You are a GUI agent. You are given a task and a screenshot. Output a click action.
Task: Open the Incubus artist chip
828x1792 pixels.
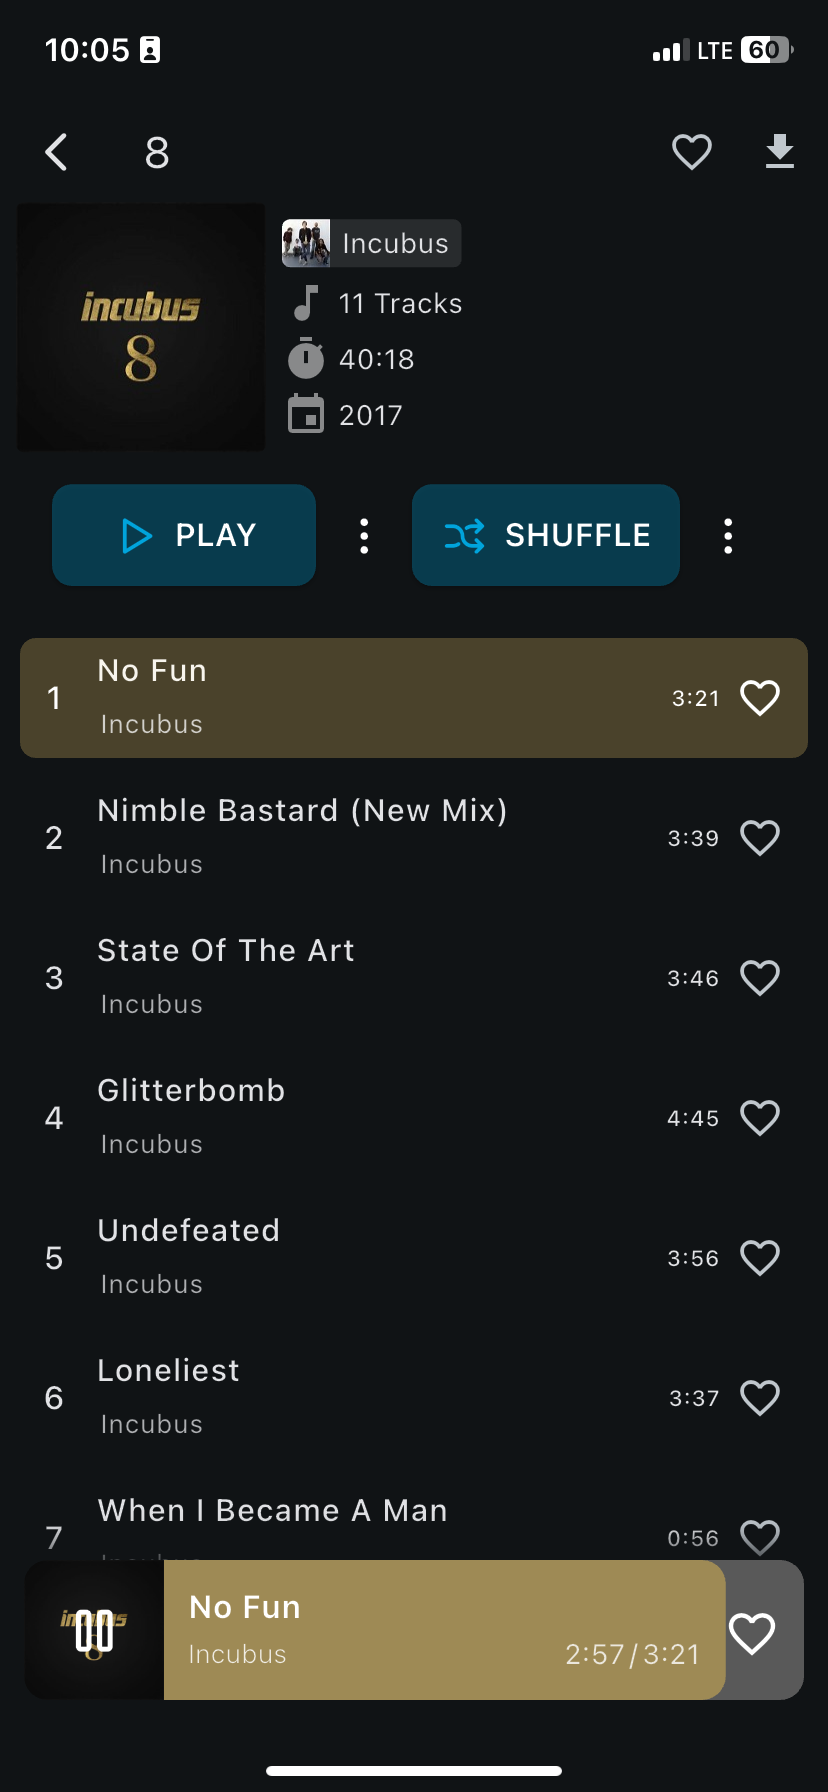pos(372,243)
